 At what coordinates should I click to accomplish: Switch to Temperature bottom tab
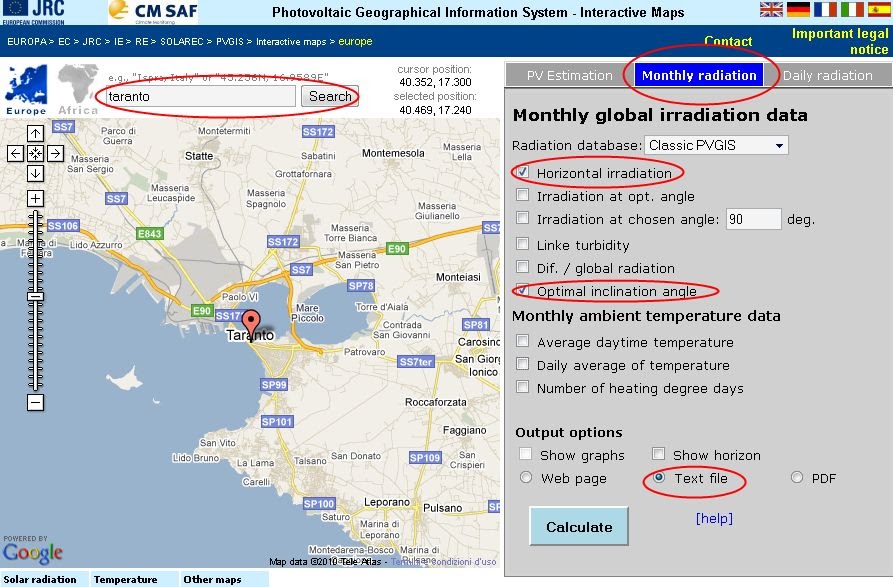coord(134,579)
